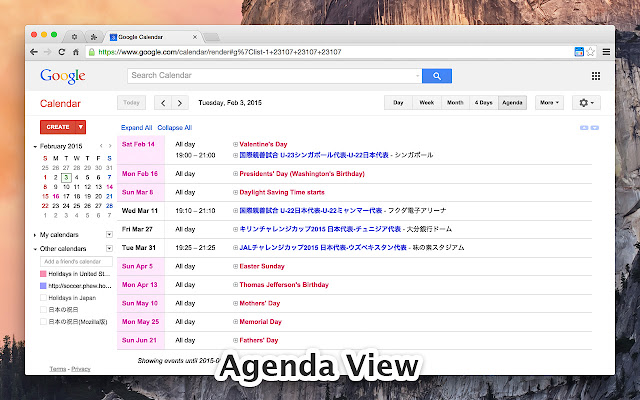Collapse Other calendars section
The height and width of the screenshot is (400, 640).
35,249
